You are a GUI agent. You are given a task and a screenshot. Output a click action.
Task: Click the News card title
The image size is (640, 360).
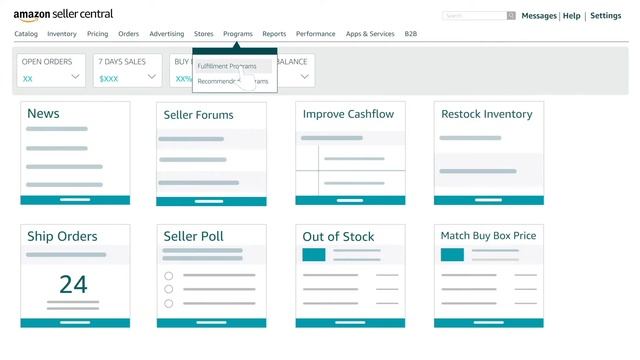coord(43,113)
